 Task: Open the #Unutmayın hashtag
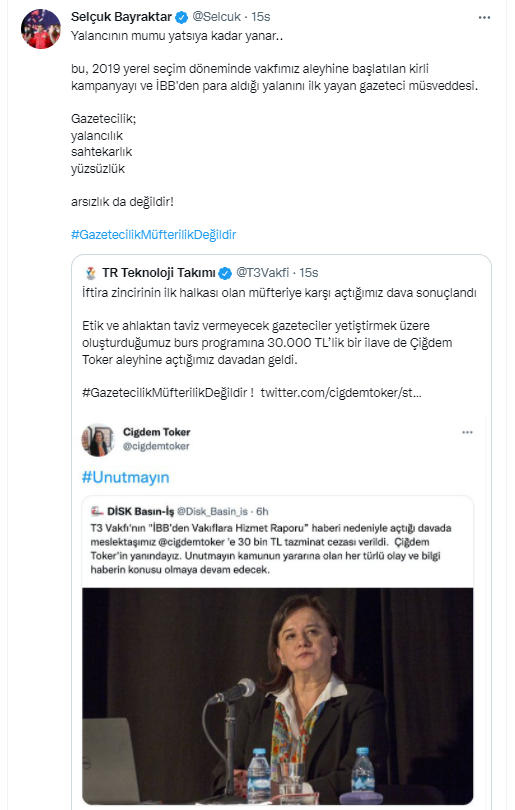click(x=126, y=477)
